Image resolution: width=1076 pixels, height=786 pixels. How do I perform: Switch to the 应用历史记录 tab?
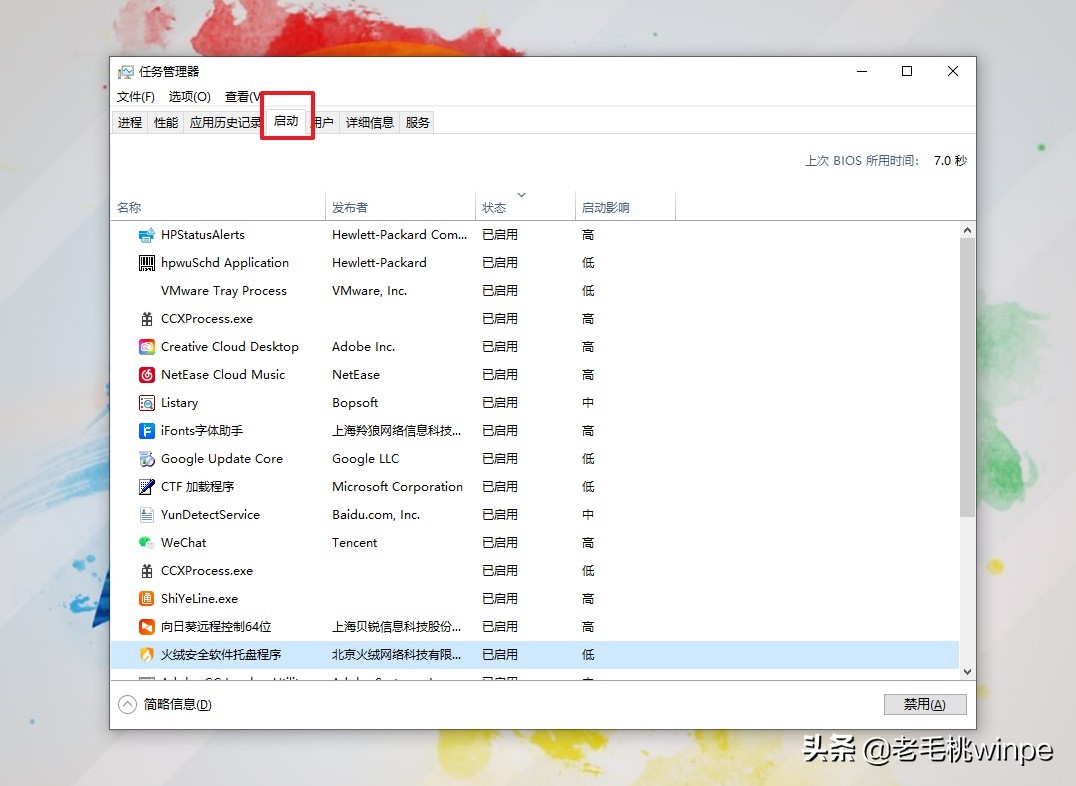pos(224,123)
